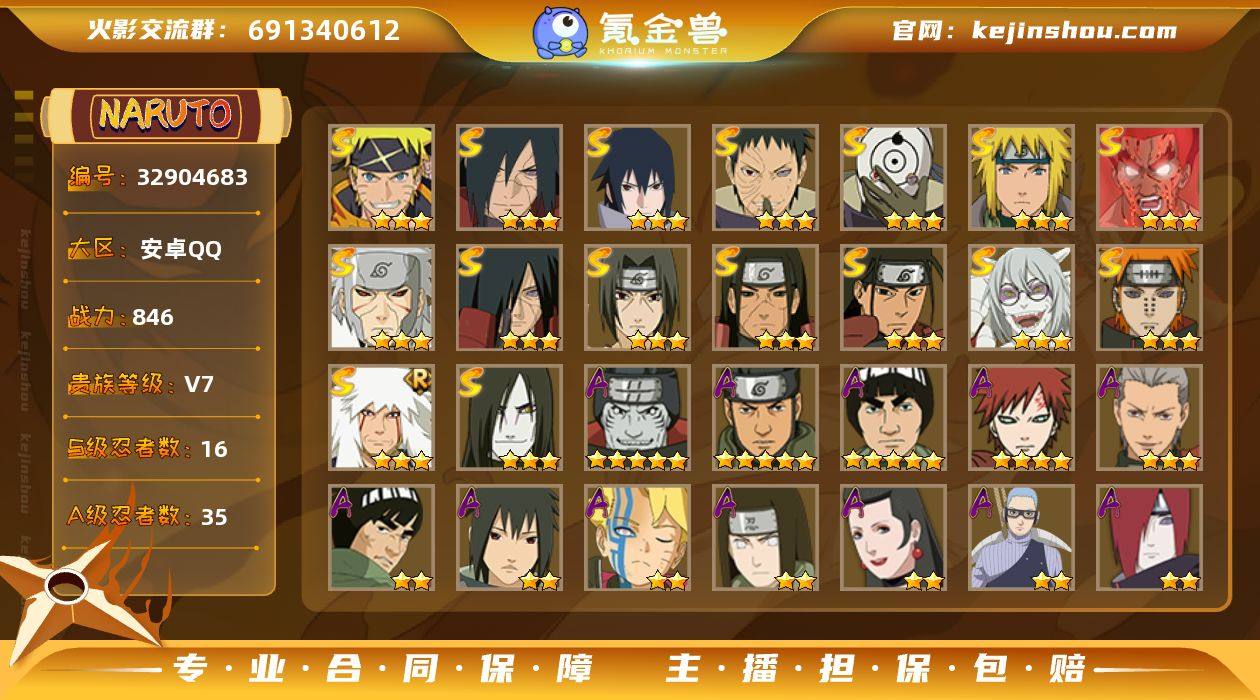The height and width of the screenshot is (700, 1260).
Task: Click the account number 32904683
Action: pyautogui.click(x=192, y=177)
